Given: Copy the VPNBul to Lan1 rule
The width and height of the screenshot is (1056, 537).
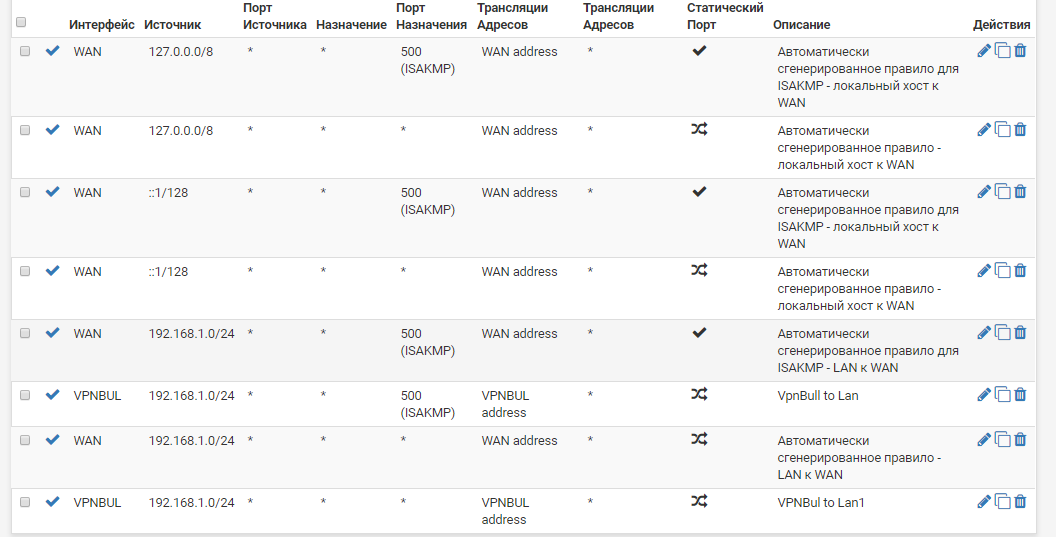Looking at the screenshot, I should point(1003,501).
